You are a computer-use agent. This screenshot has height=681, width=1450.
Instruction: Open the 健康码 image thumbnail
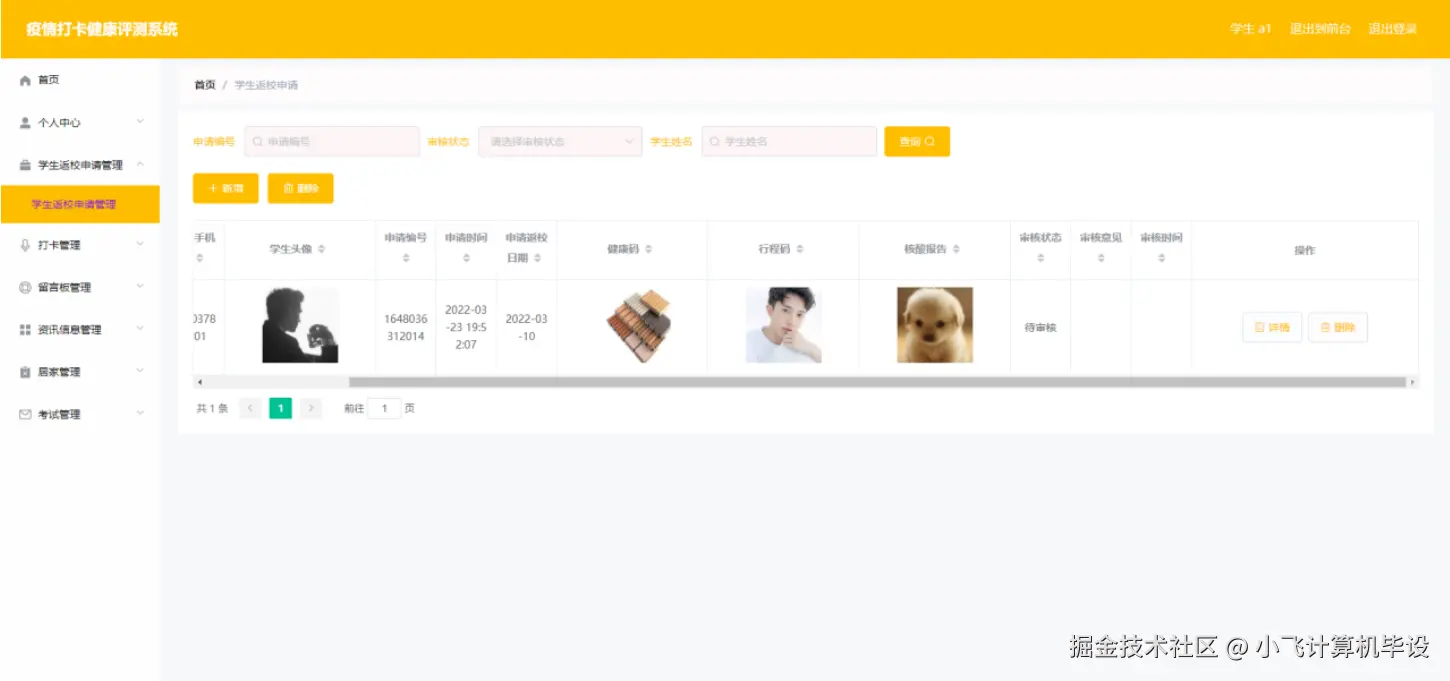pyautogui.click(x=639, y=326)
